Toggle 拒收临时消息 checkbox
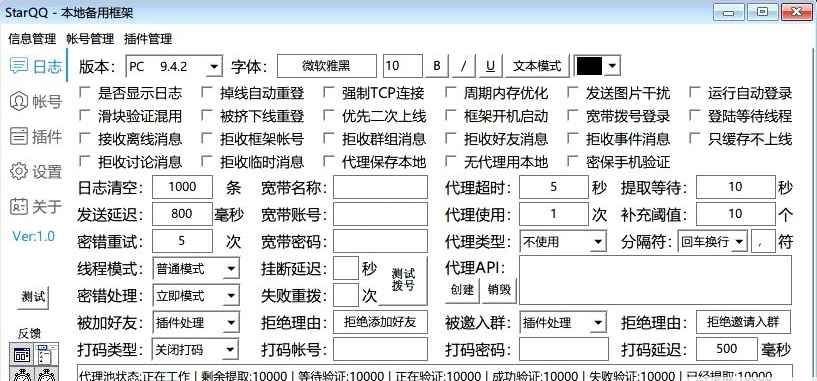The width and height of the screenshot is (817, 381). pyautogui.click(x=206, y=162)
